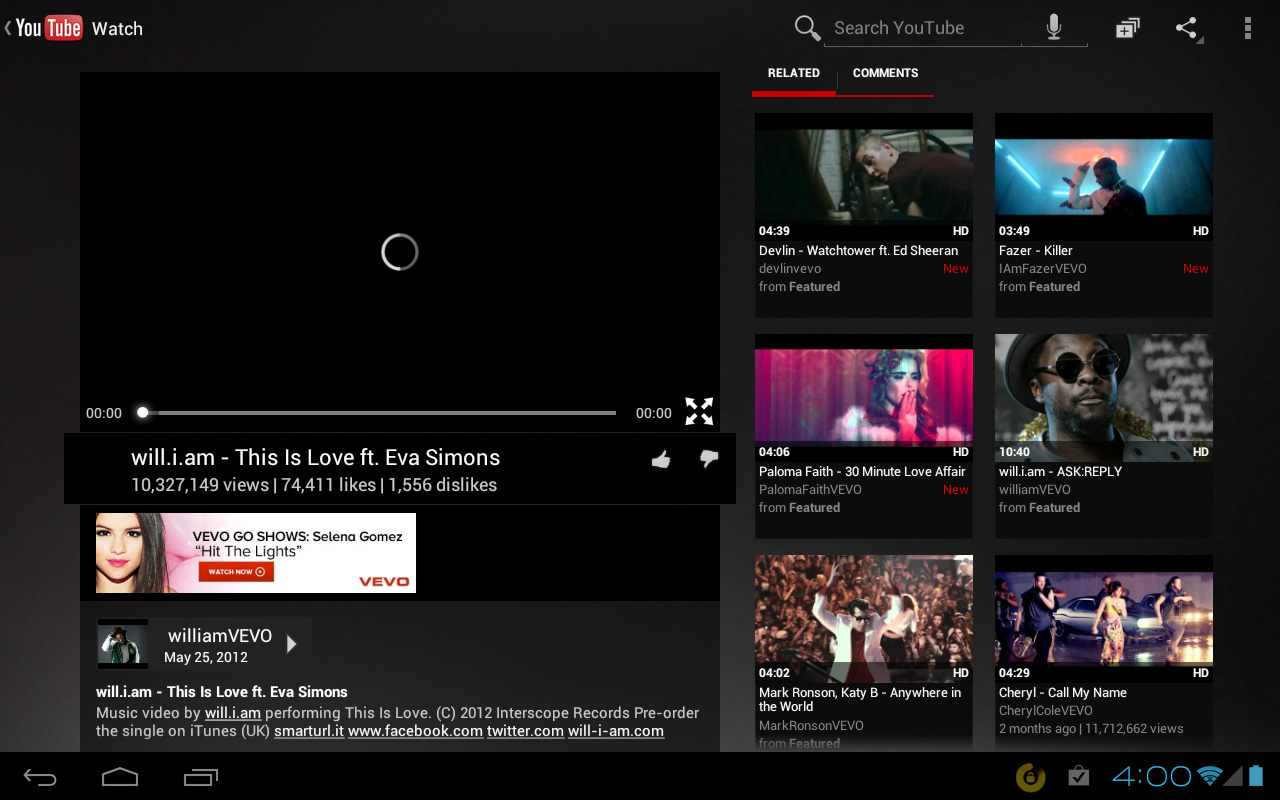Open the share icon menu

[1187, 28]
